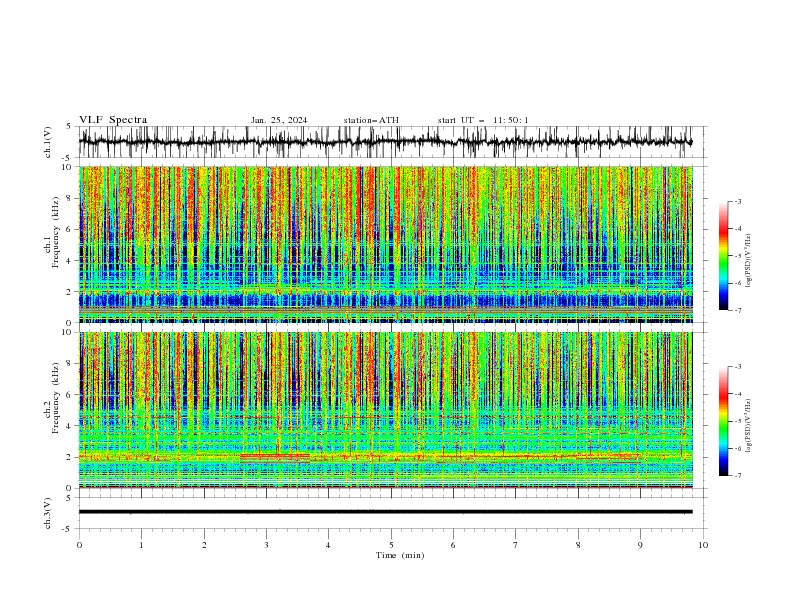Click the "1" tick on the time axis
Image resolution: width=792 pixels, height=612 pixels.
(x=141, y=545)
